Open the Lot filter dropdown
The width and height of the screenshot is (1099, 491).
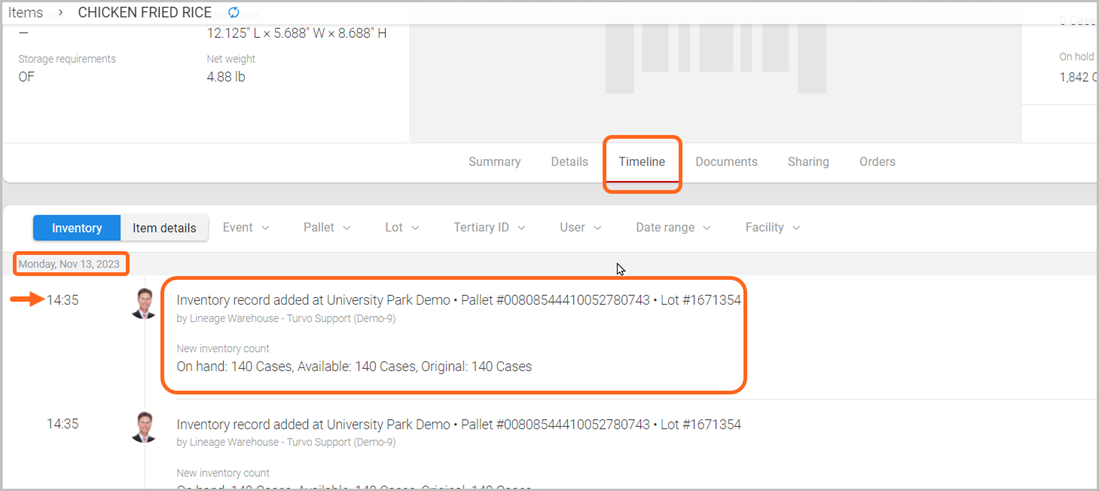pyautogui.click(x=402, y=228)
